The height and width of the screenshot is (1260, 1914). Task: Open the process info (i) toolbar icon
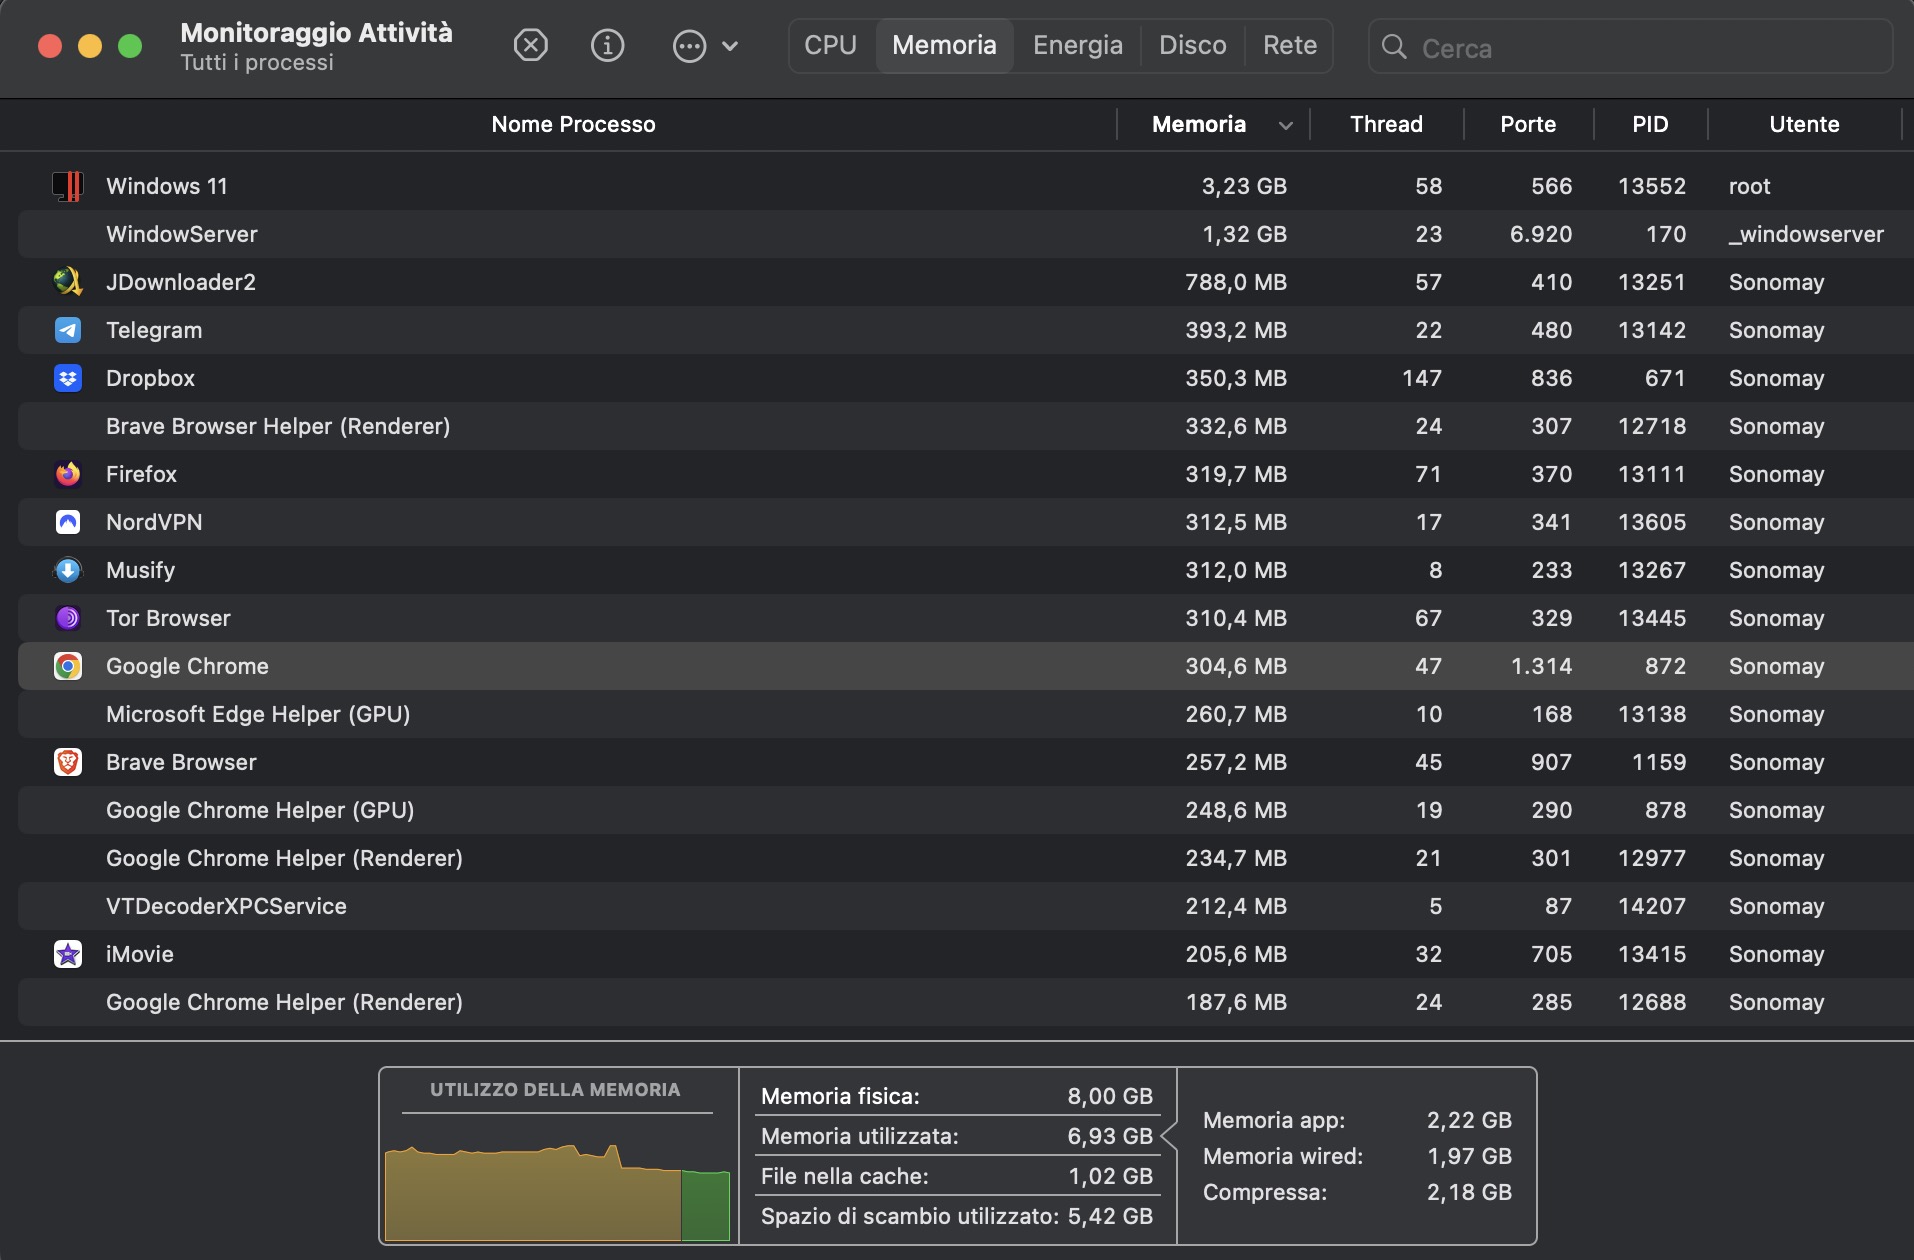tap(607, 45)
